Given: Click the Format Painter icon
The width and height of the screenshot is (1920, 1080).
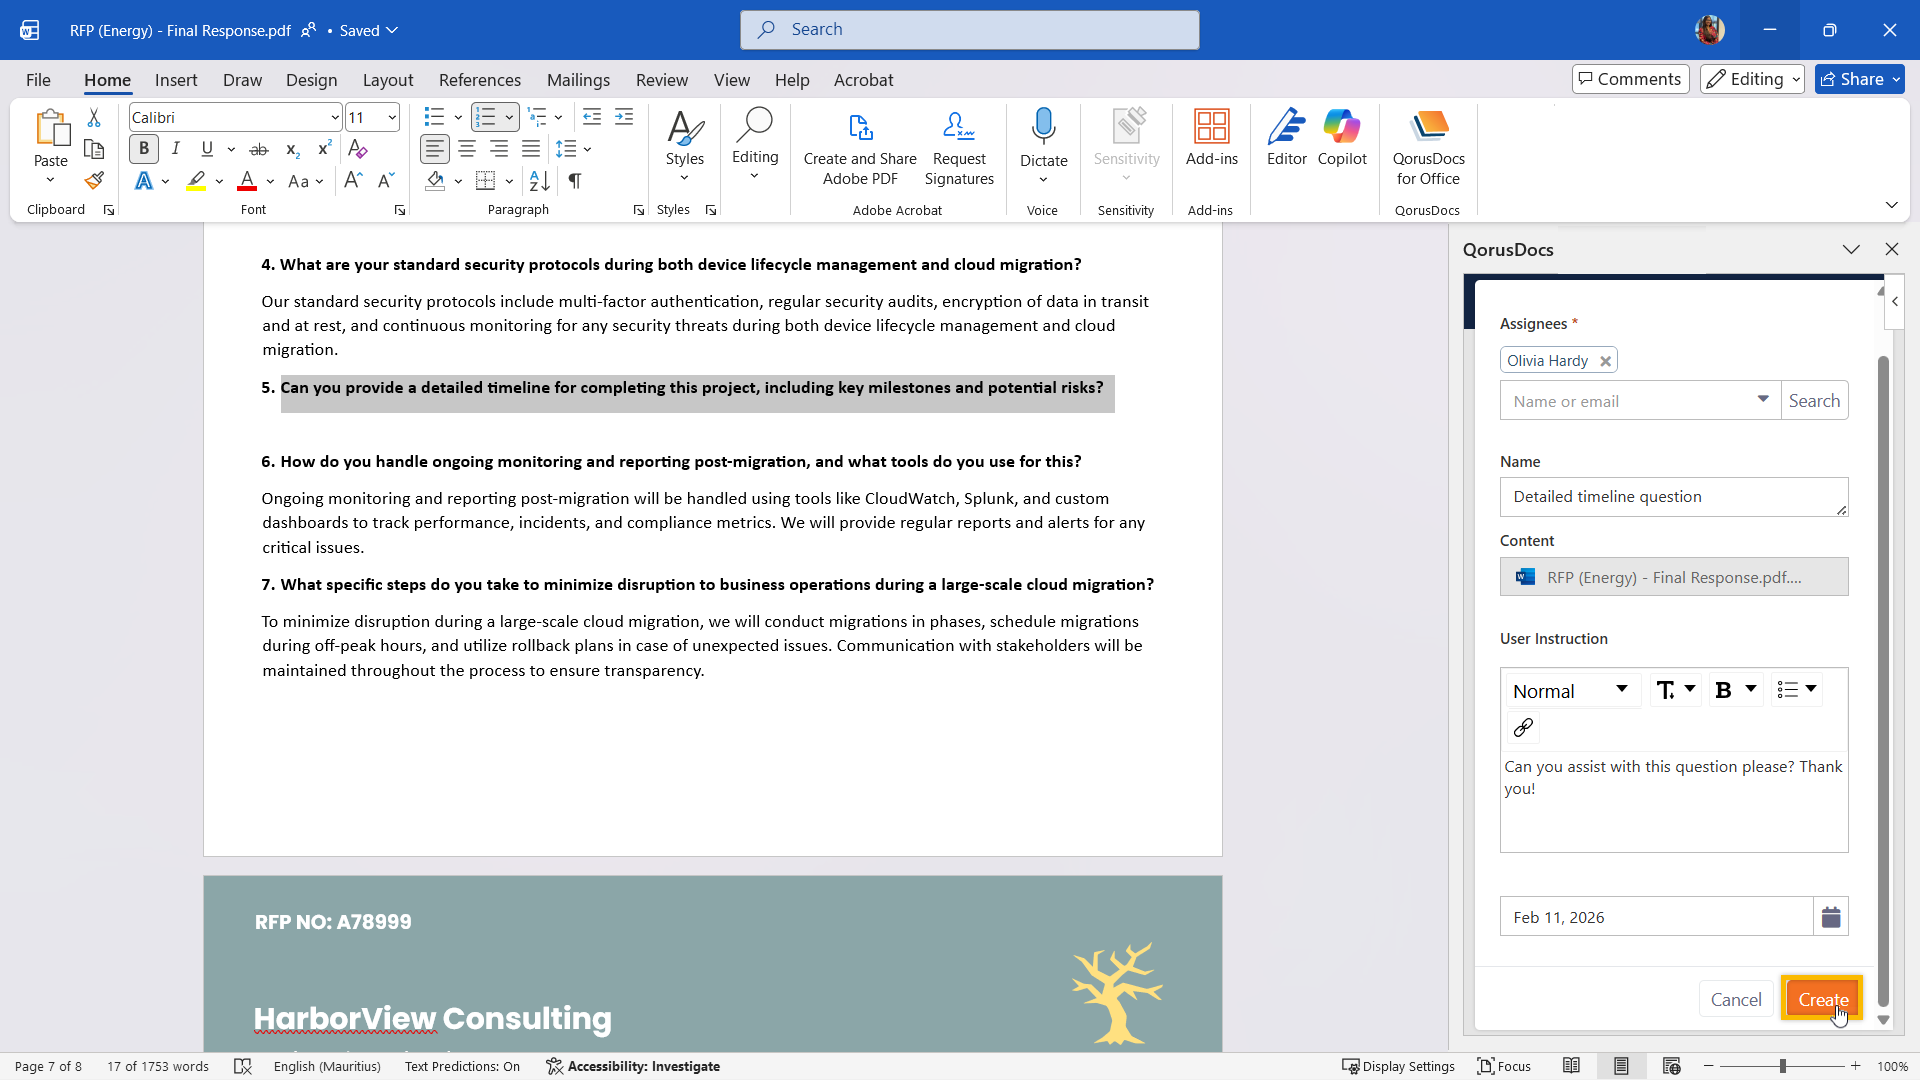Looking at the screenshot, I should tap(94, 181).
